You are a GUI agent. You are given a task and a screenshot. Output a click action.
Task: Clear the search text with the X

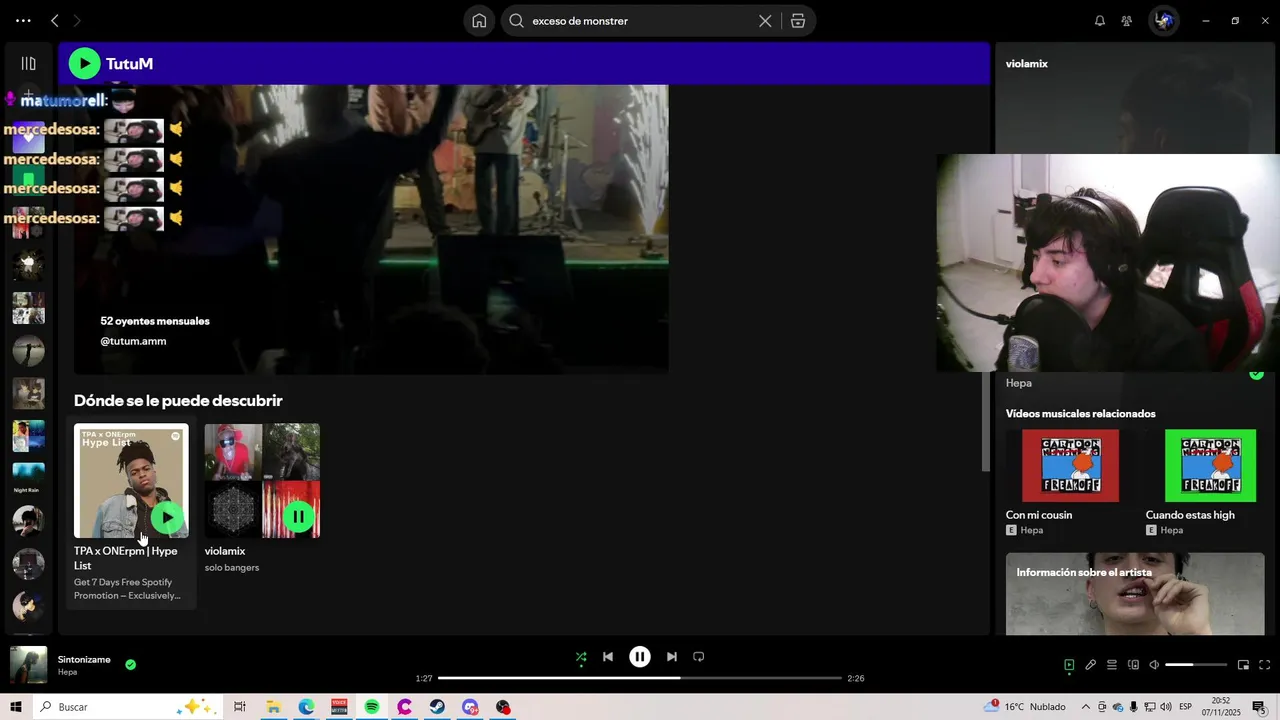[x=765, y=21]
